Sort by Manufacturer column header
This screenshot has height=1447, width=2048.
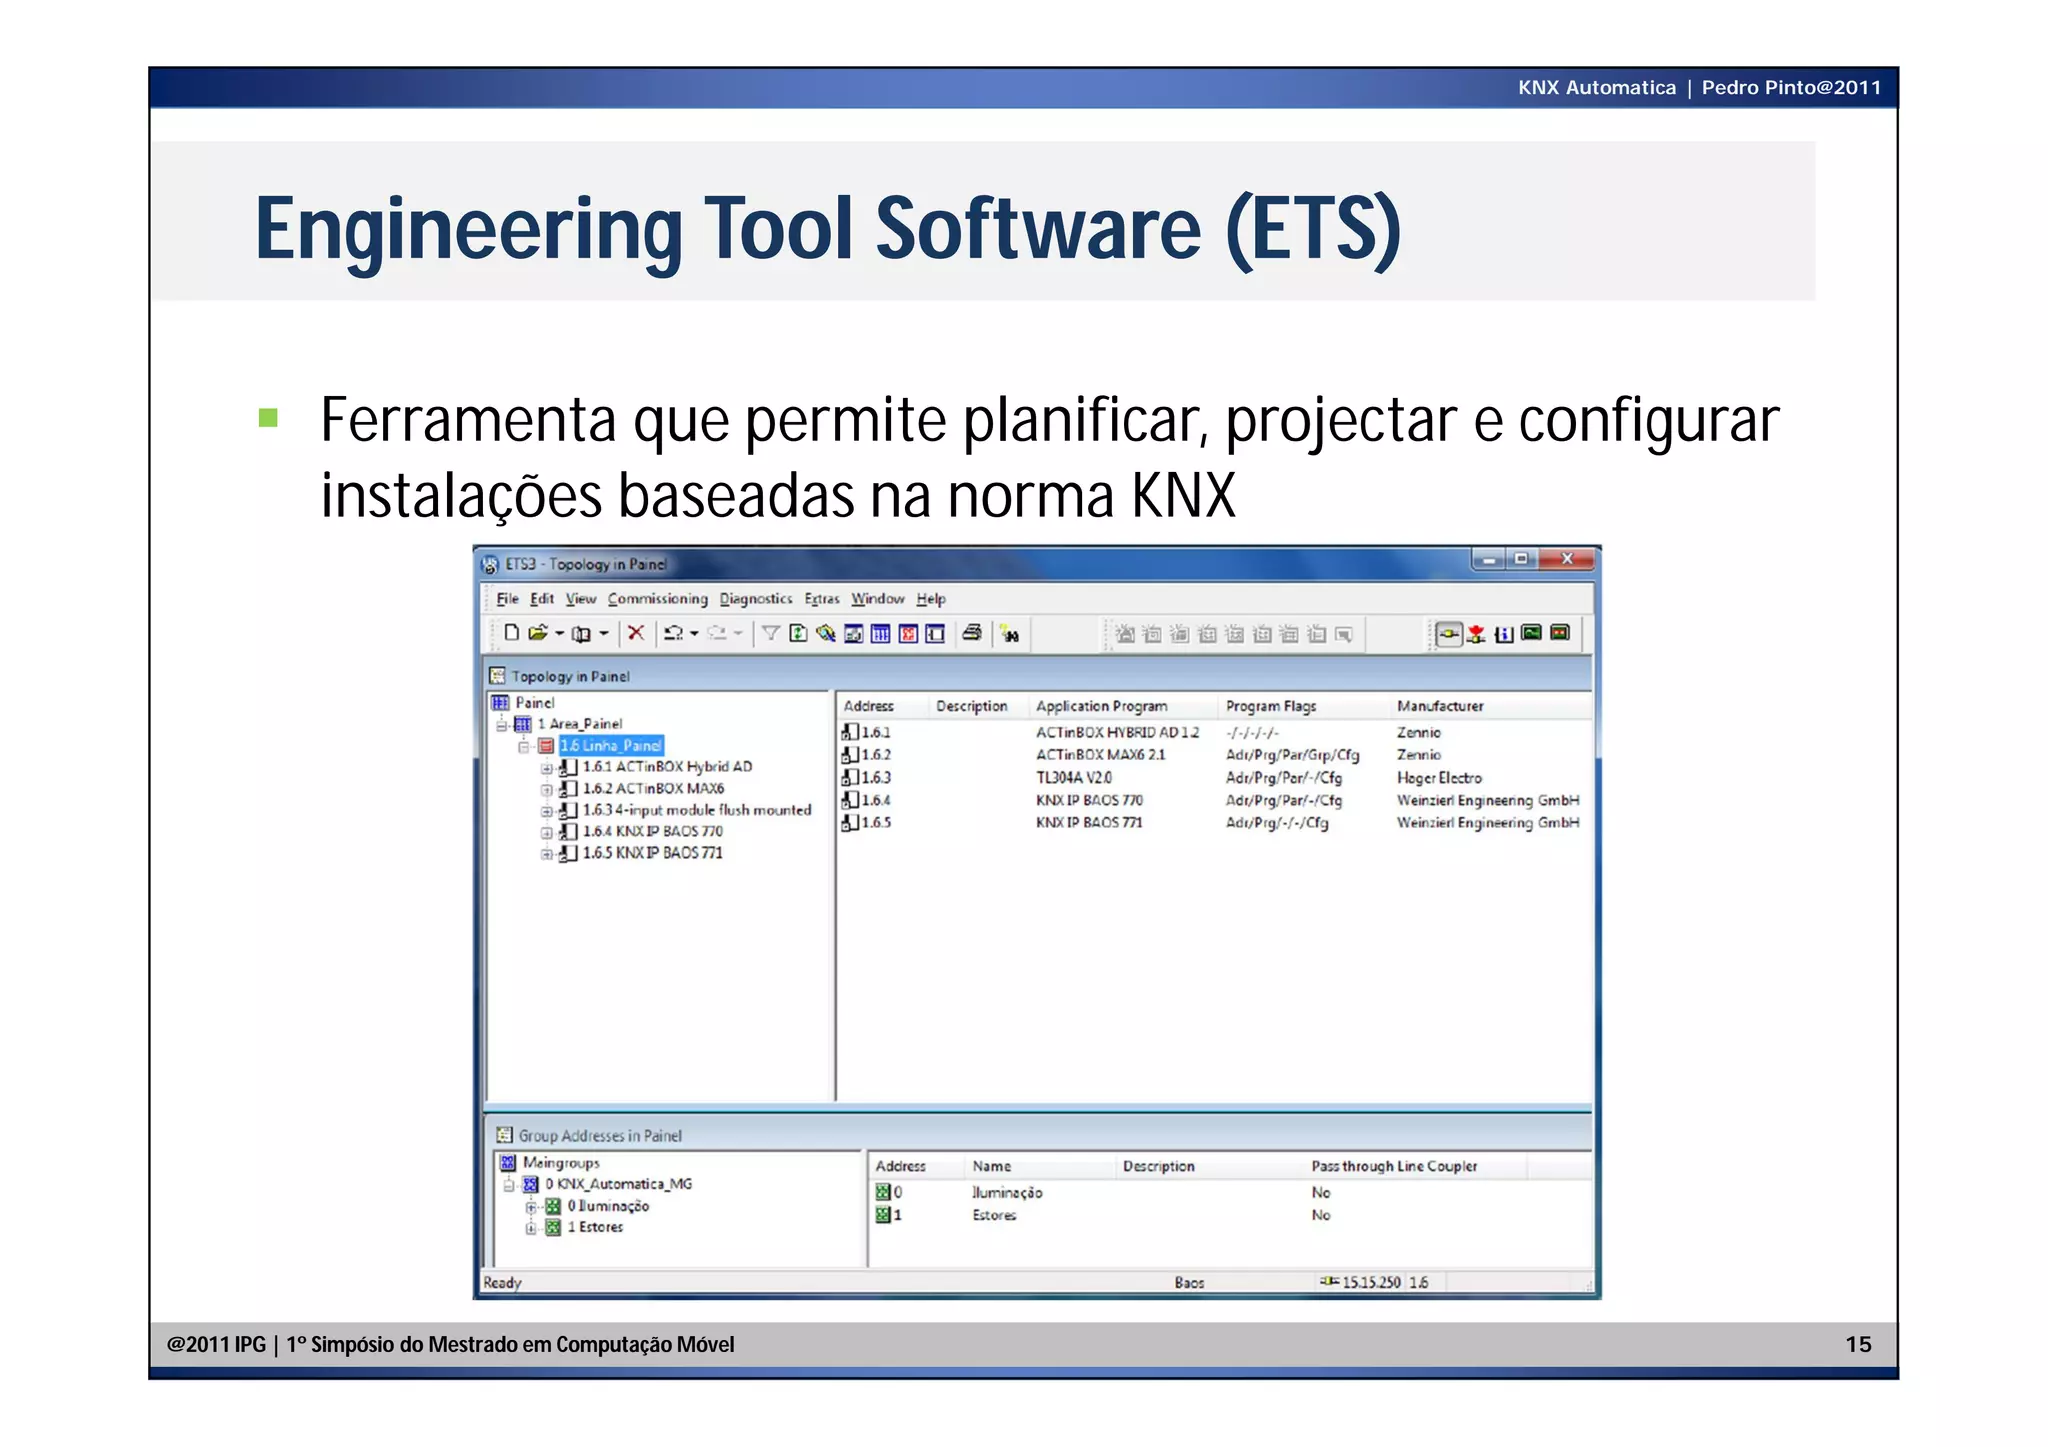pyautogui.click(x=1440, y=706)
